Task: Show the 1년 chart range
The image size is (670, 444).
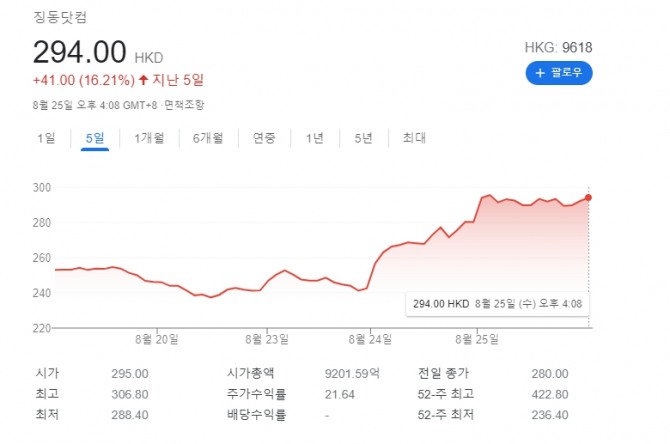Action: click(x=314, y=138)
